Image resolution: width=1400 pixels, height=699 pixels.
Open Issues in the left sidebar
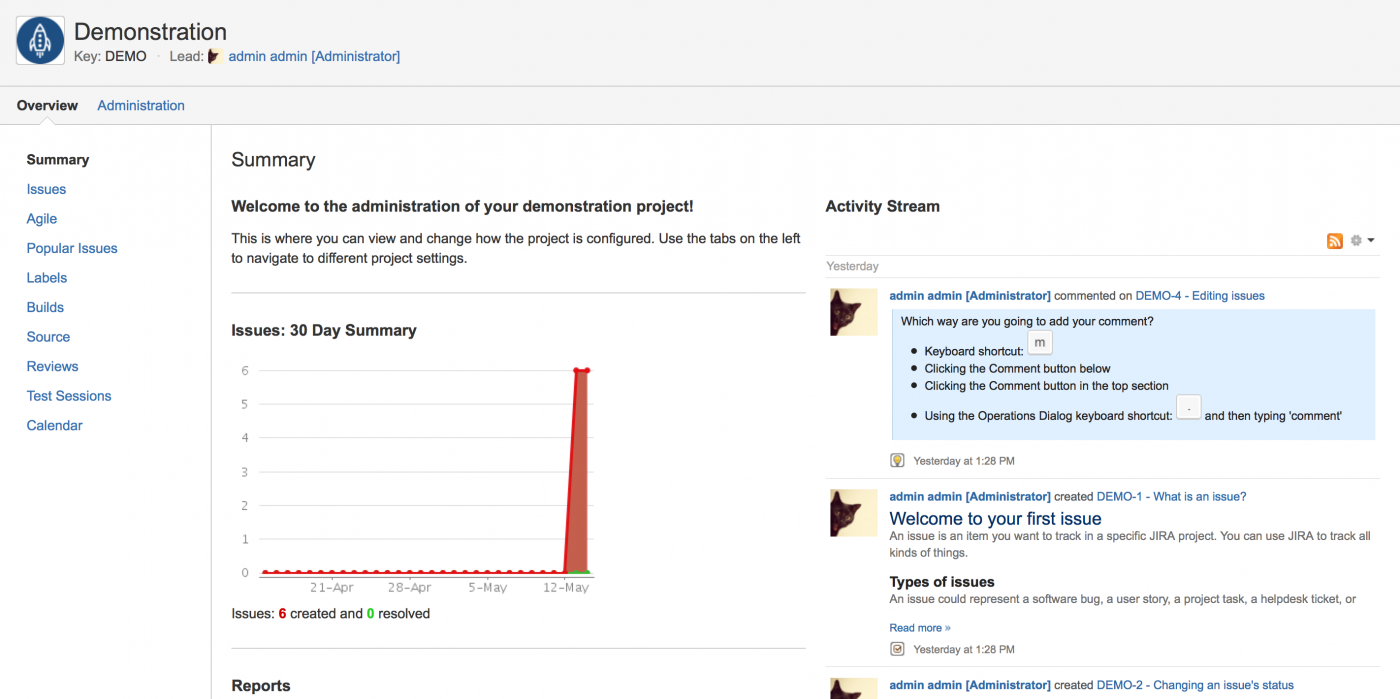click(46, 189)
